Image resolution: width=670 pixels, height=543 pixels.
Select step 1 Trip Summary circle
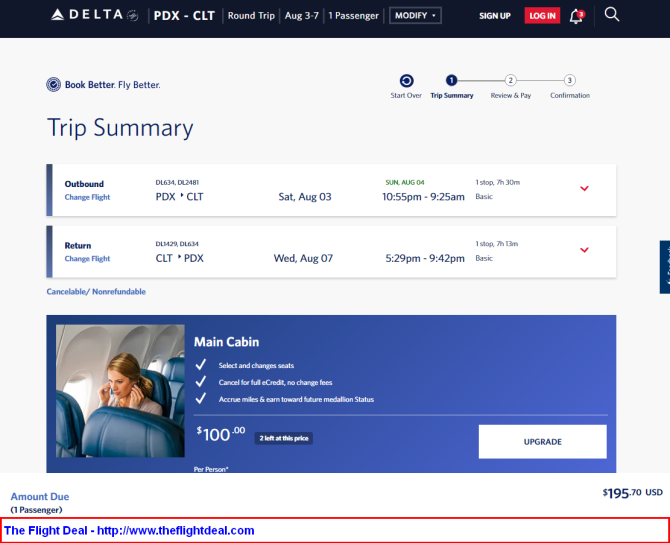(451, 80)
